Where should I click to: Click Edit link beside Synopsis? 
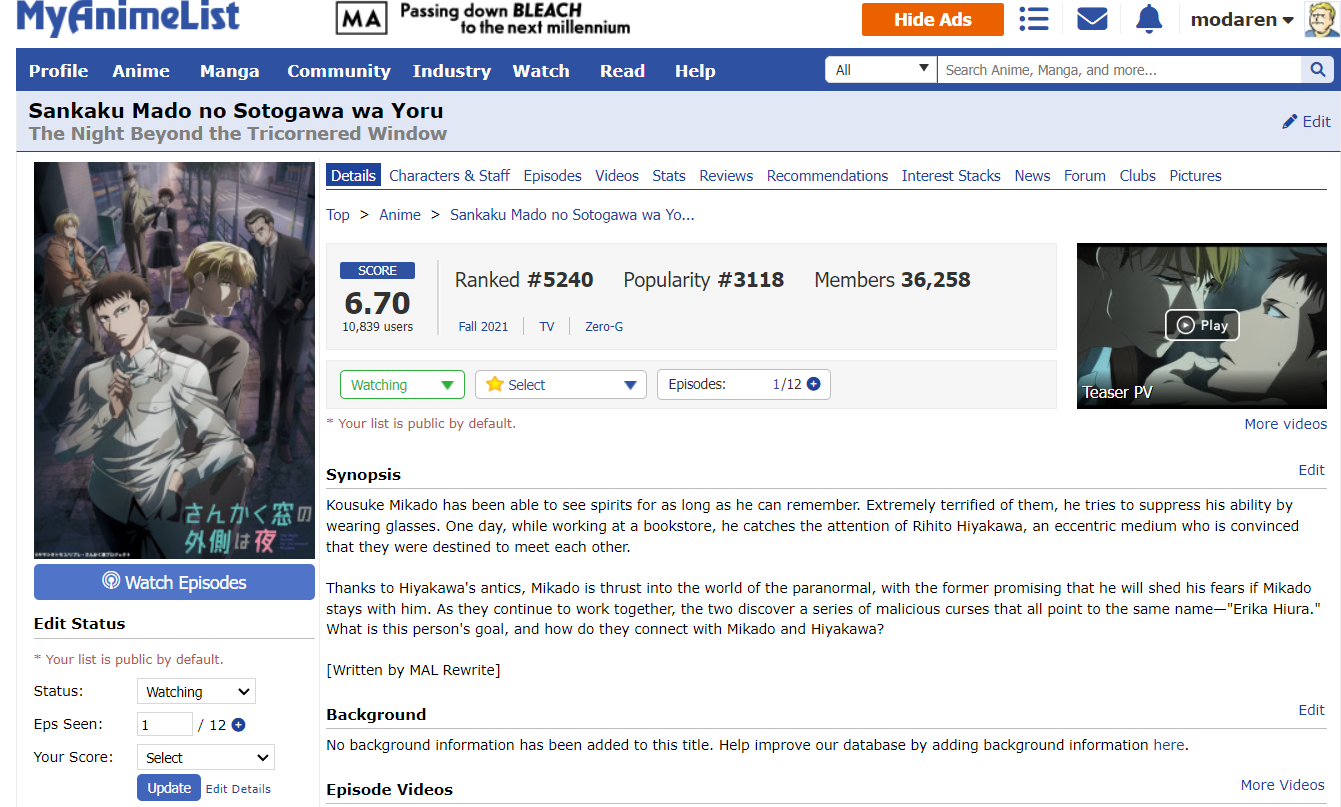1311,469
